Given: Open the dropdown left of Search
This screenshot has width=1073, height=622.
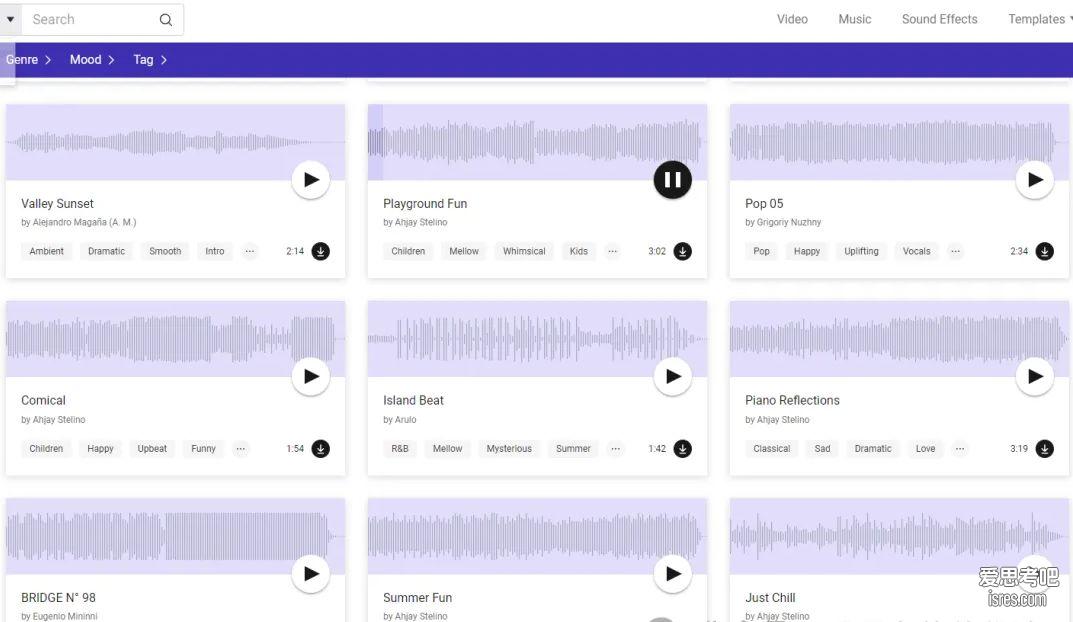Looking at the screenshot, I should 10,19.
